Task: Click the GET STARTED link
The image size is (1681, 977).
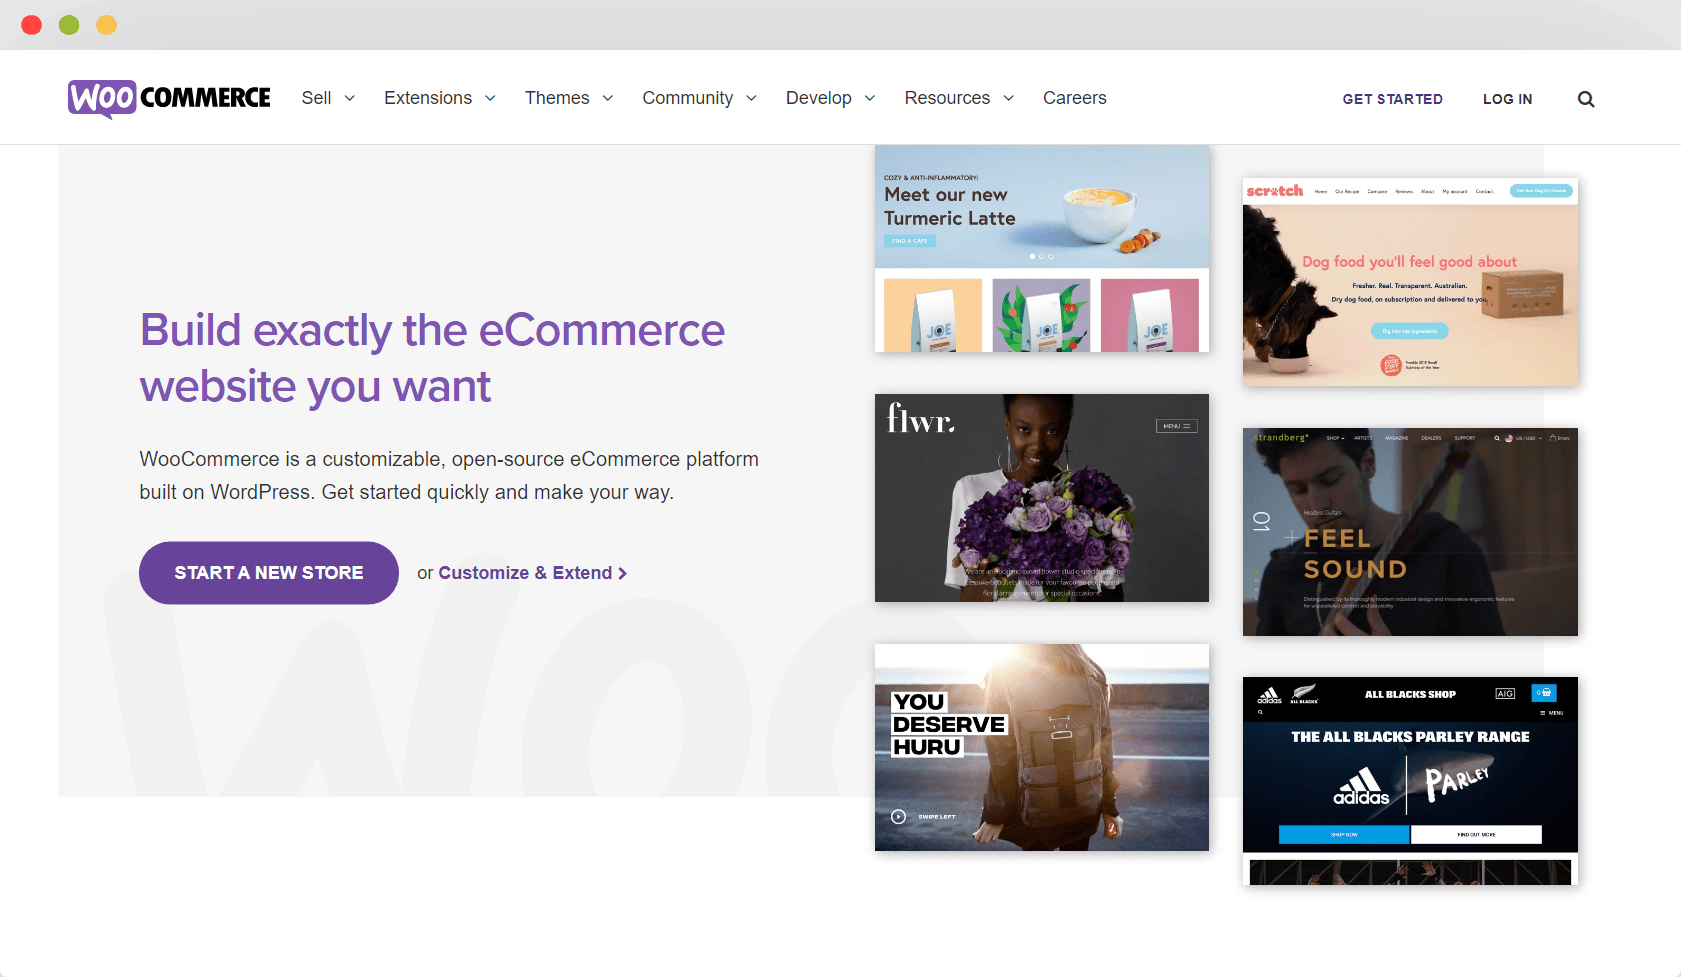Action: pos(1392,99)
